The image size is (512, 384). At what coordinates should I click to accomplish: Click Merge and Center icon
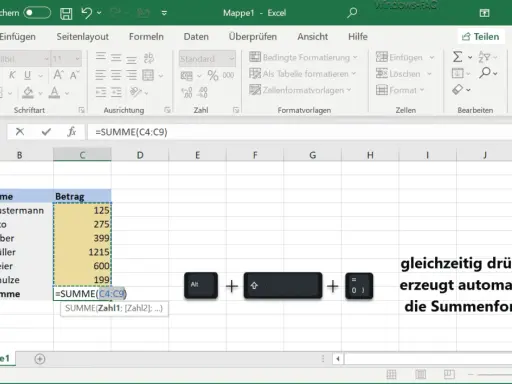coord(148,75)
